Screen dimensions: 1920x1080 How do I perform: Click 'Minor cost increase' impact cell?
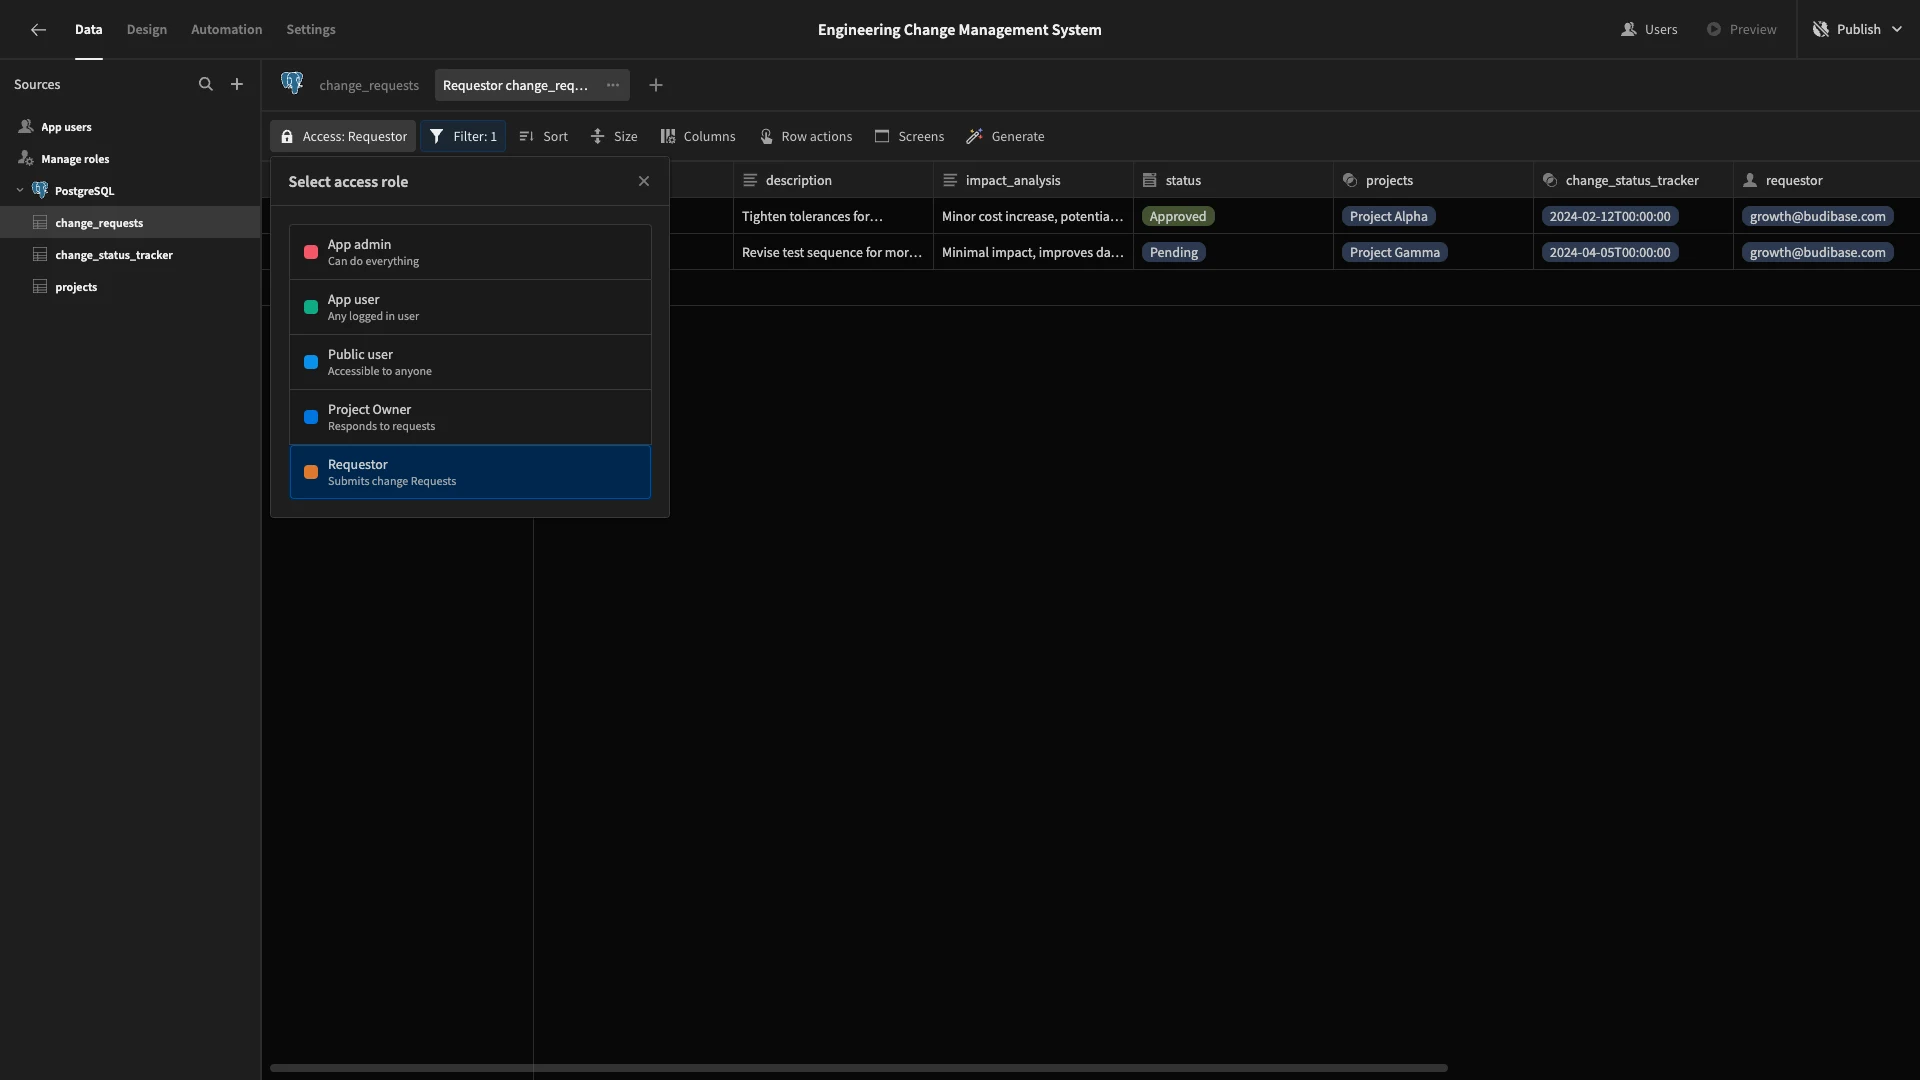pyautogui.click(x=1033, y=217)
